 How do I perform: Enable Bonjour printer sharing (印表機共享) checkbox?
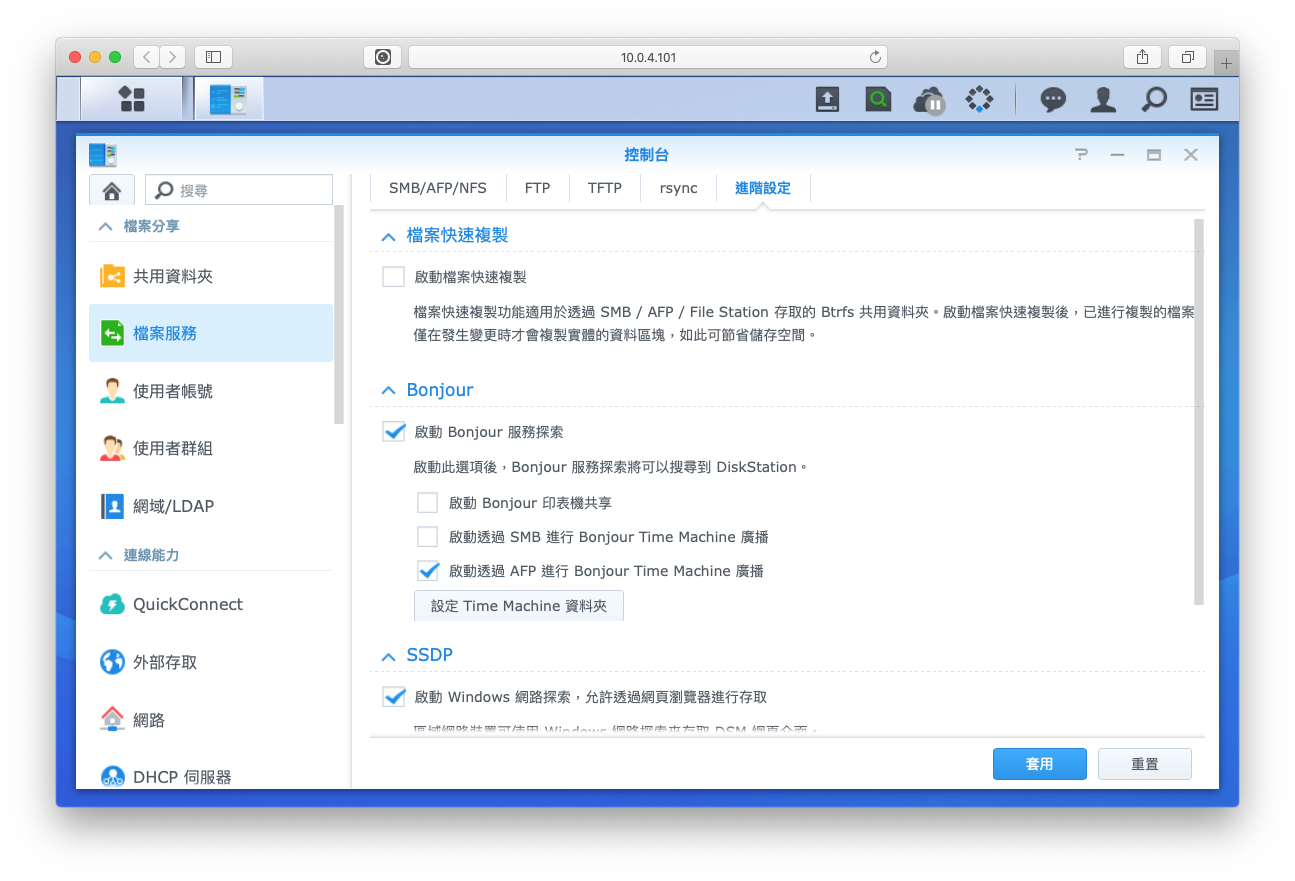tap(428, 503)
